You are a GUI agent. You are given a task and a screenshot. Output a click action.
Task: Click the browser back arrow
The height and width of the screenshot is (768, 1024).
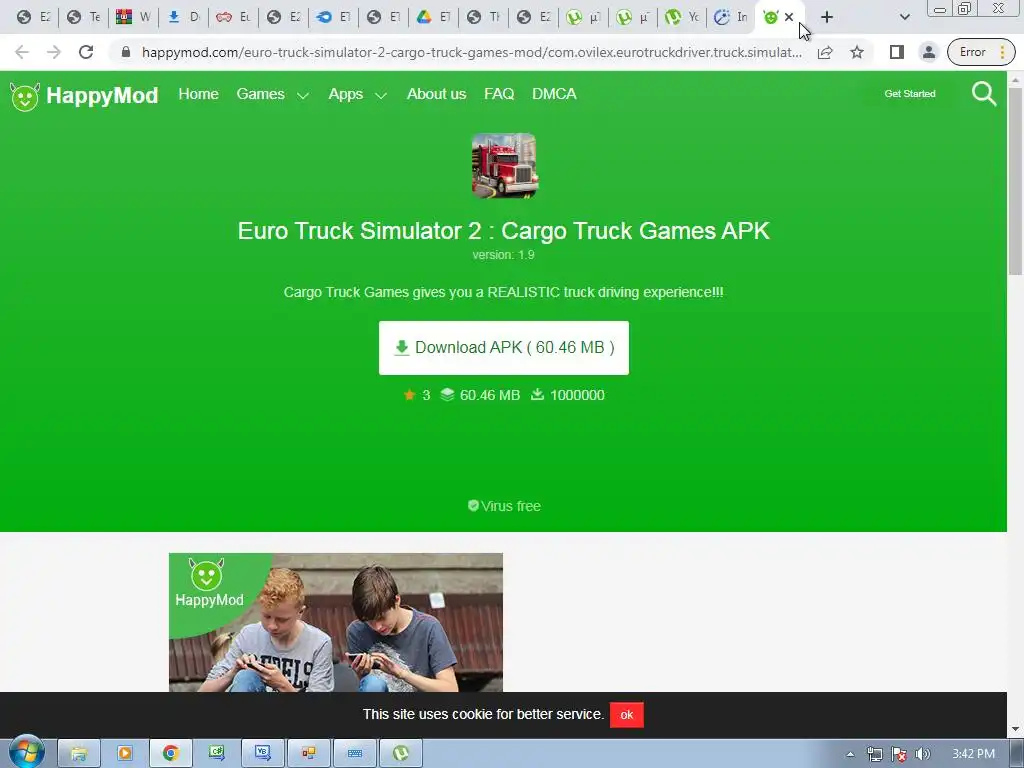[x=22, y=52]
